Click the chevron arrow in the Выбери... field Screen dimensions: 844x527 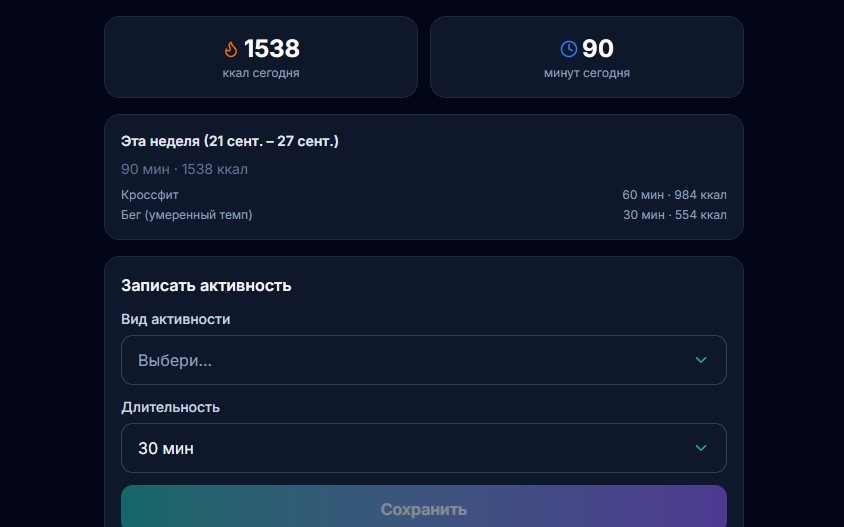pyautogui.click(x=701, y=360)
